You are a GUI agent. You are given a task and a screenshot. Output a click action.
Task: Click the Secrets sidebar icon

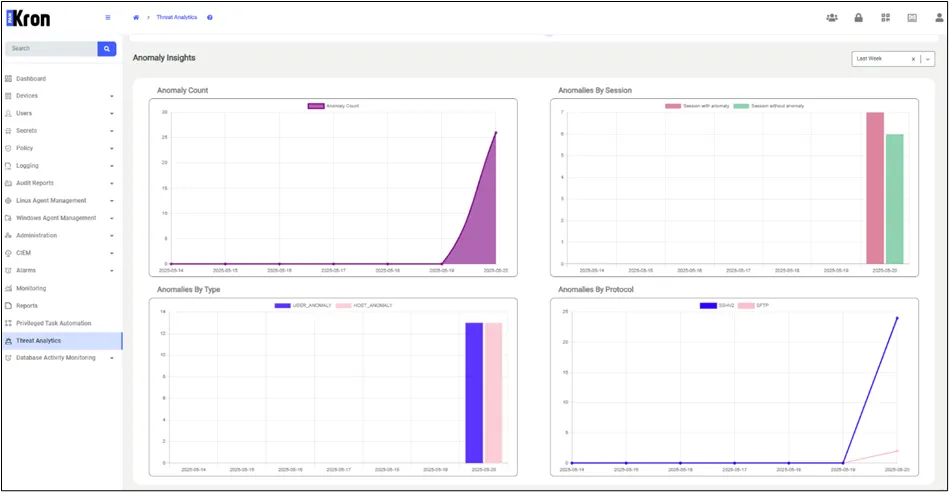tap(8, 131)
